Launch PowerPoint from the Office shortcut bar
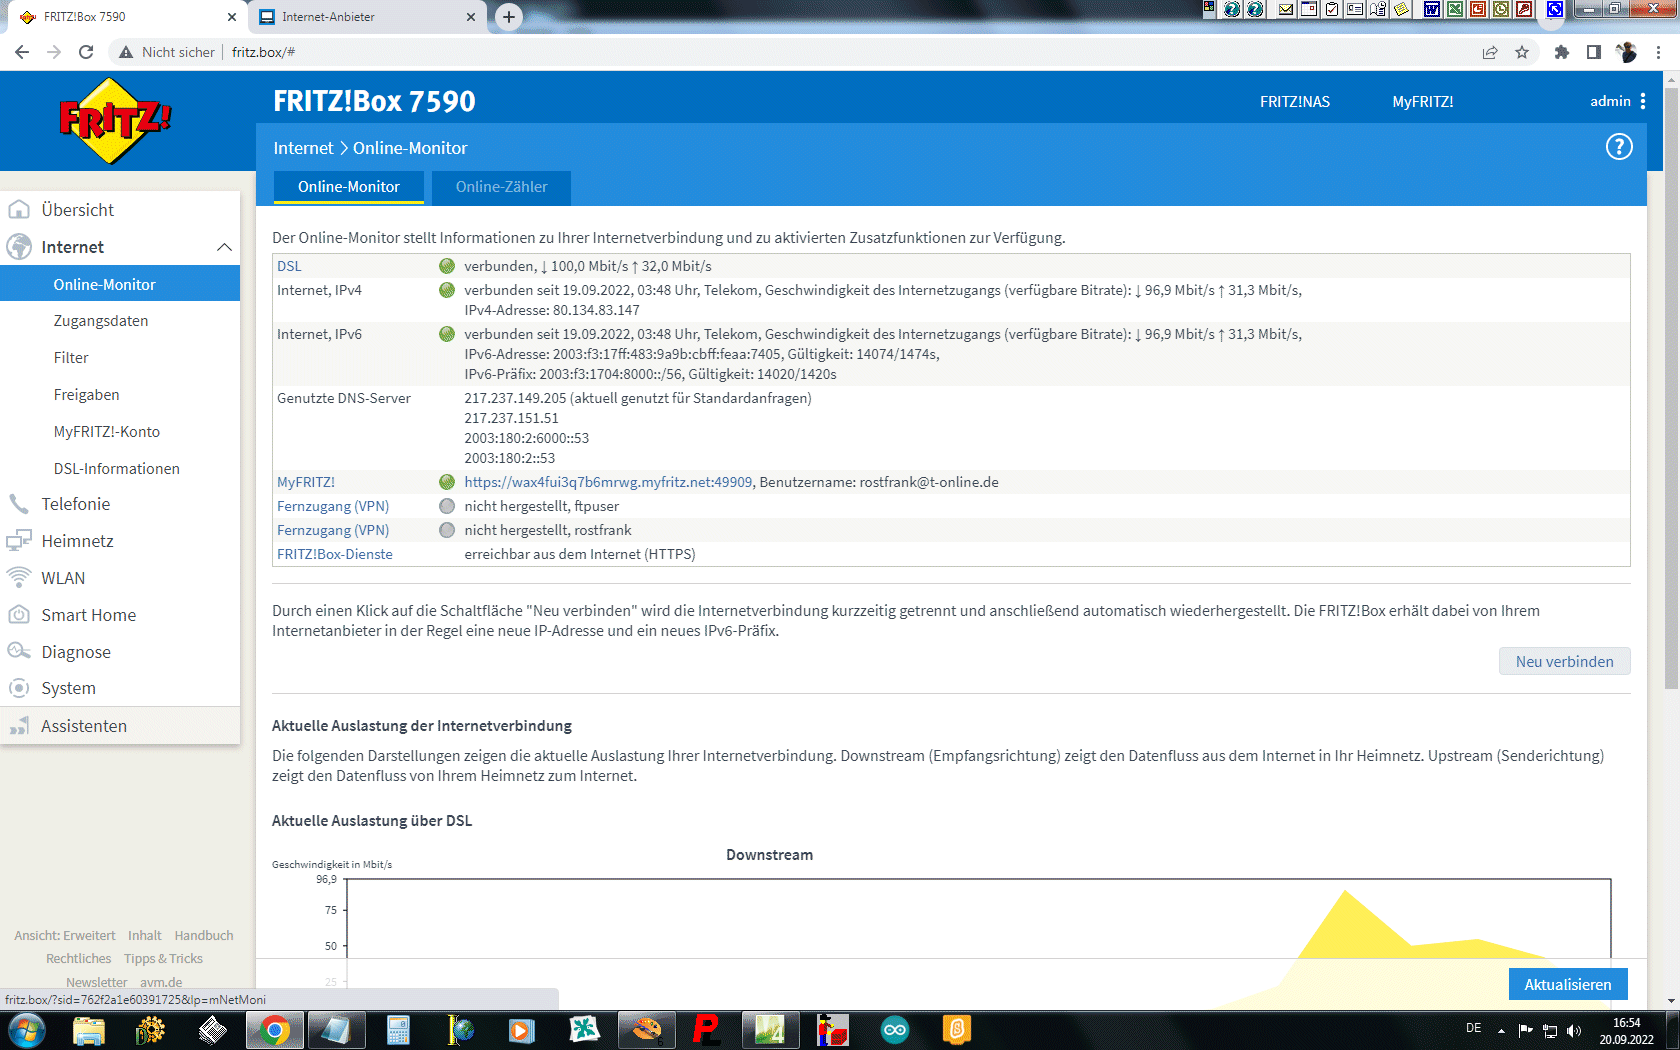This screenshot has width=1680, height=1050. coord(1477,9)
